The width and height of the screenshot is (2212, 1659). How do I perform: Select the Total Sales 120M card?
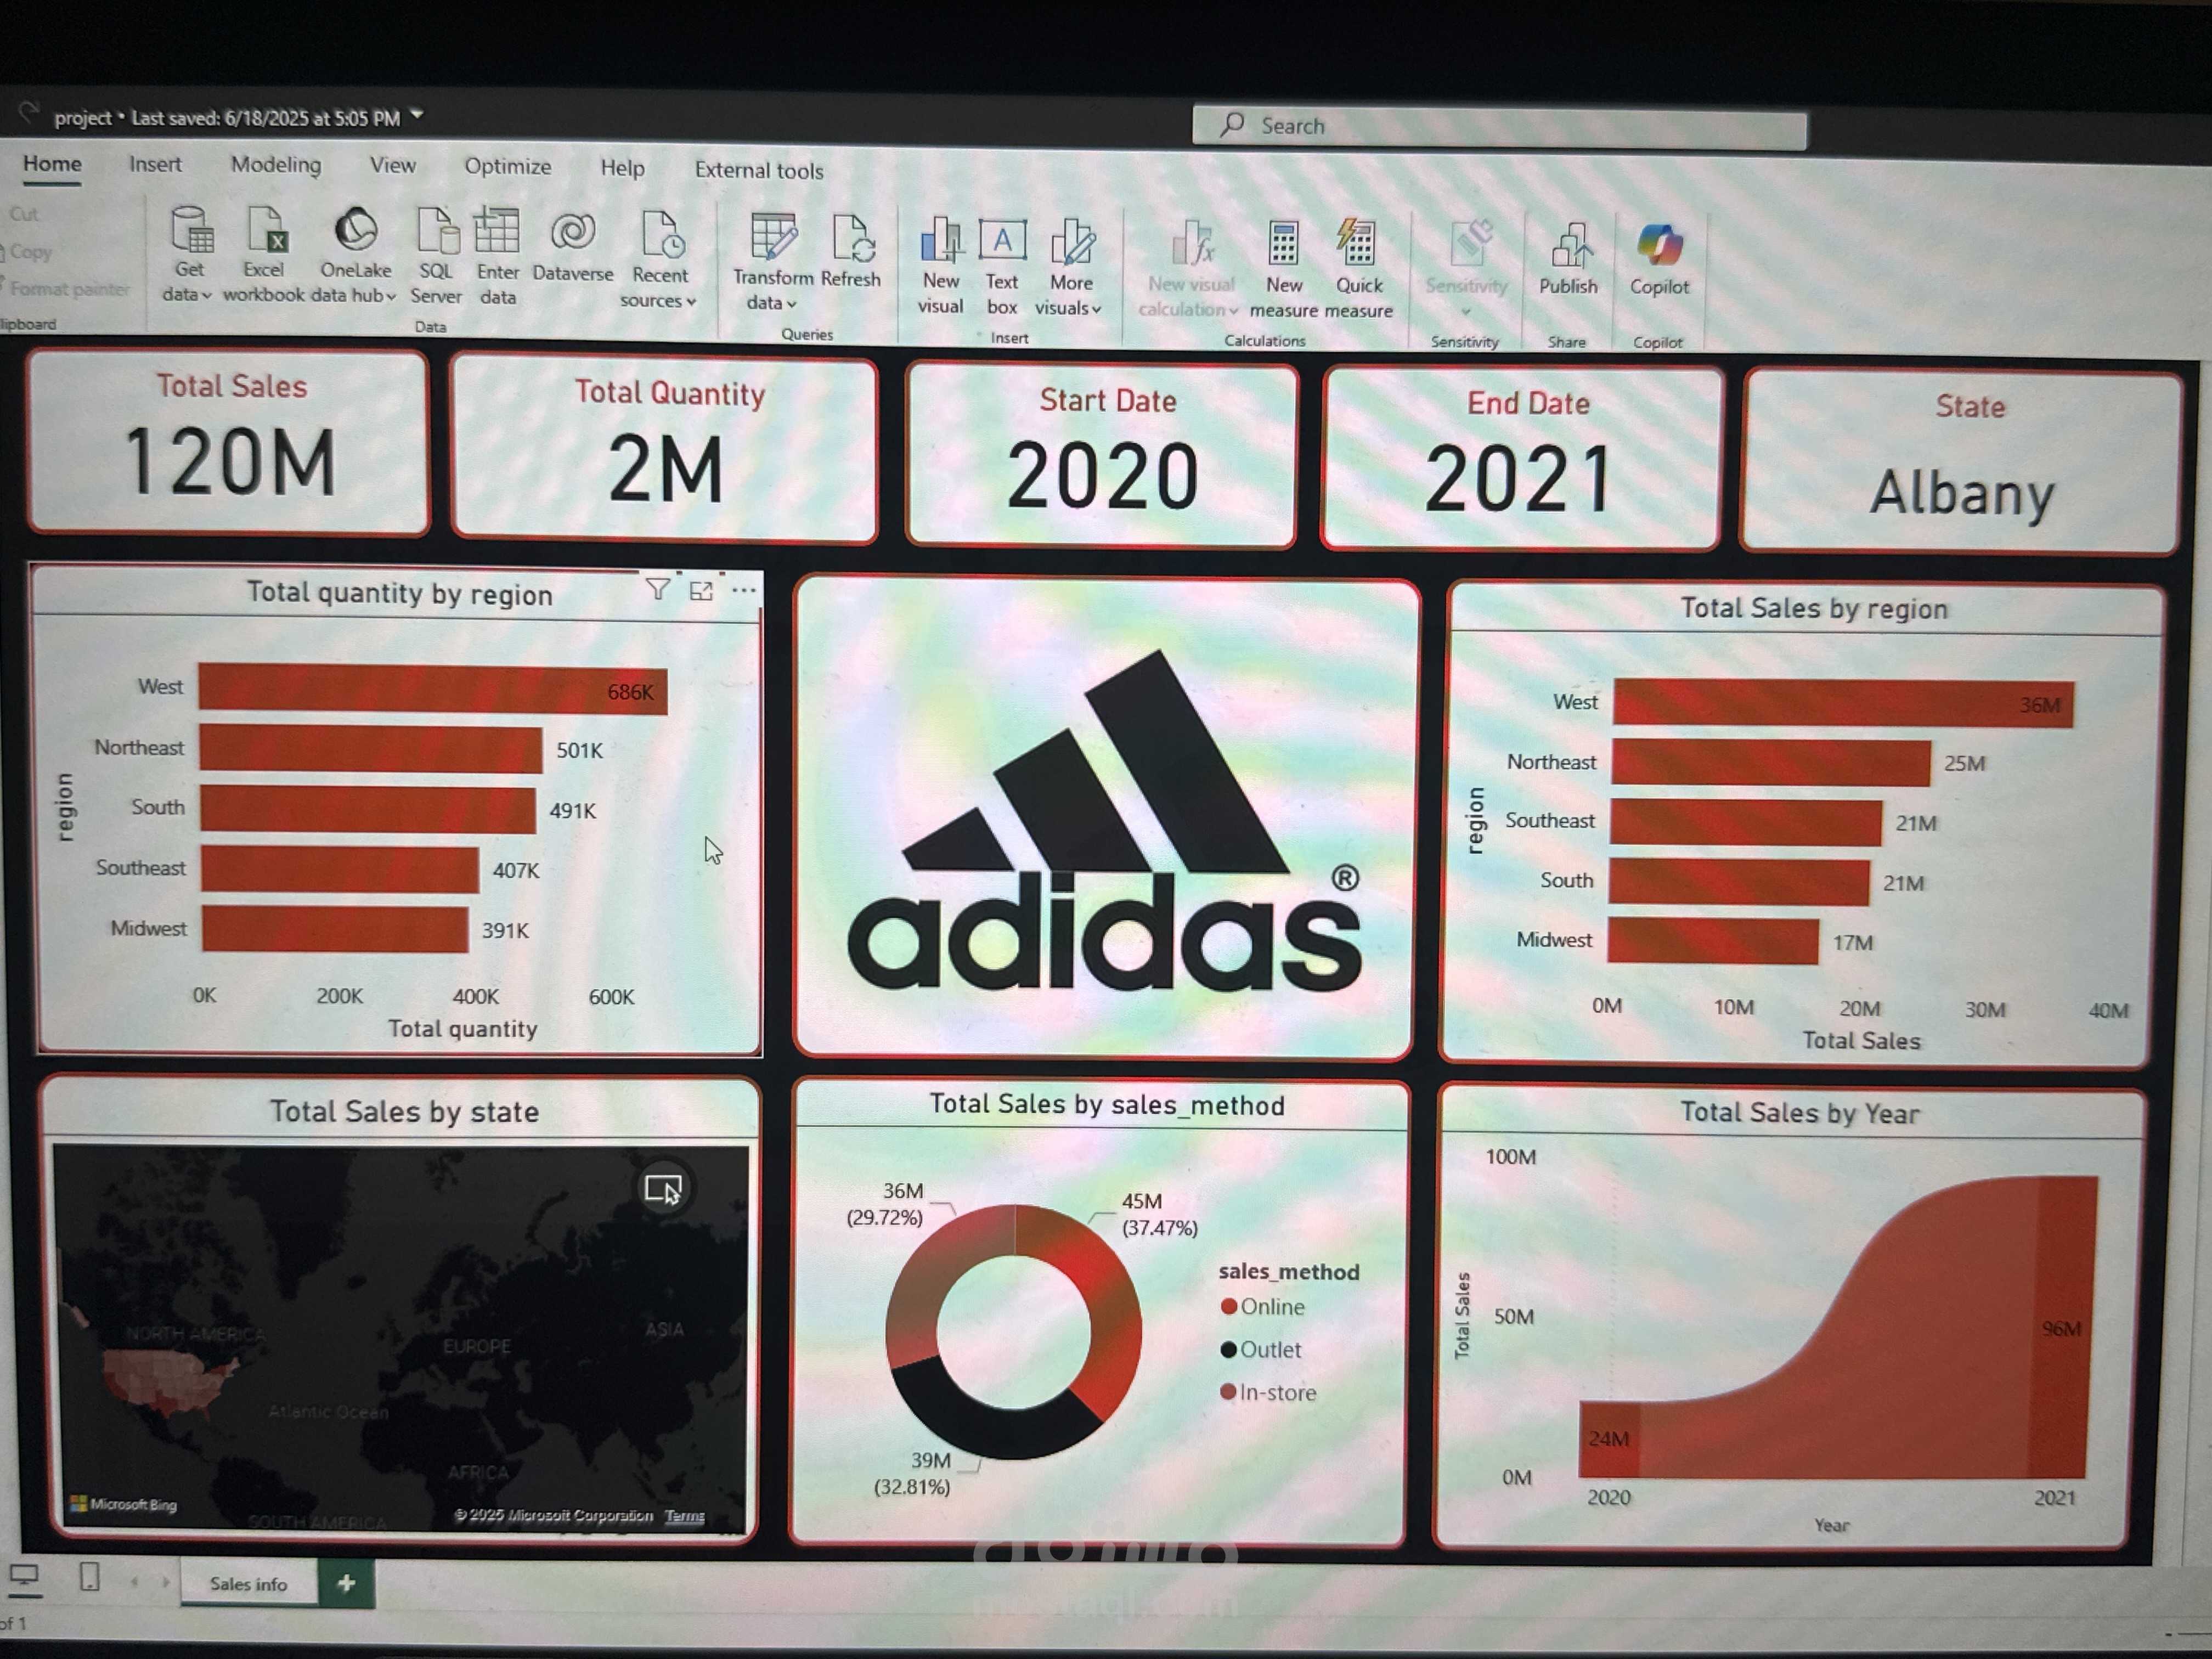[229, 441]
